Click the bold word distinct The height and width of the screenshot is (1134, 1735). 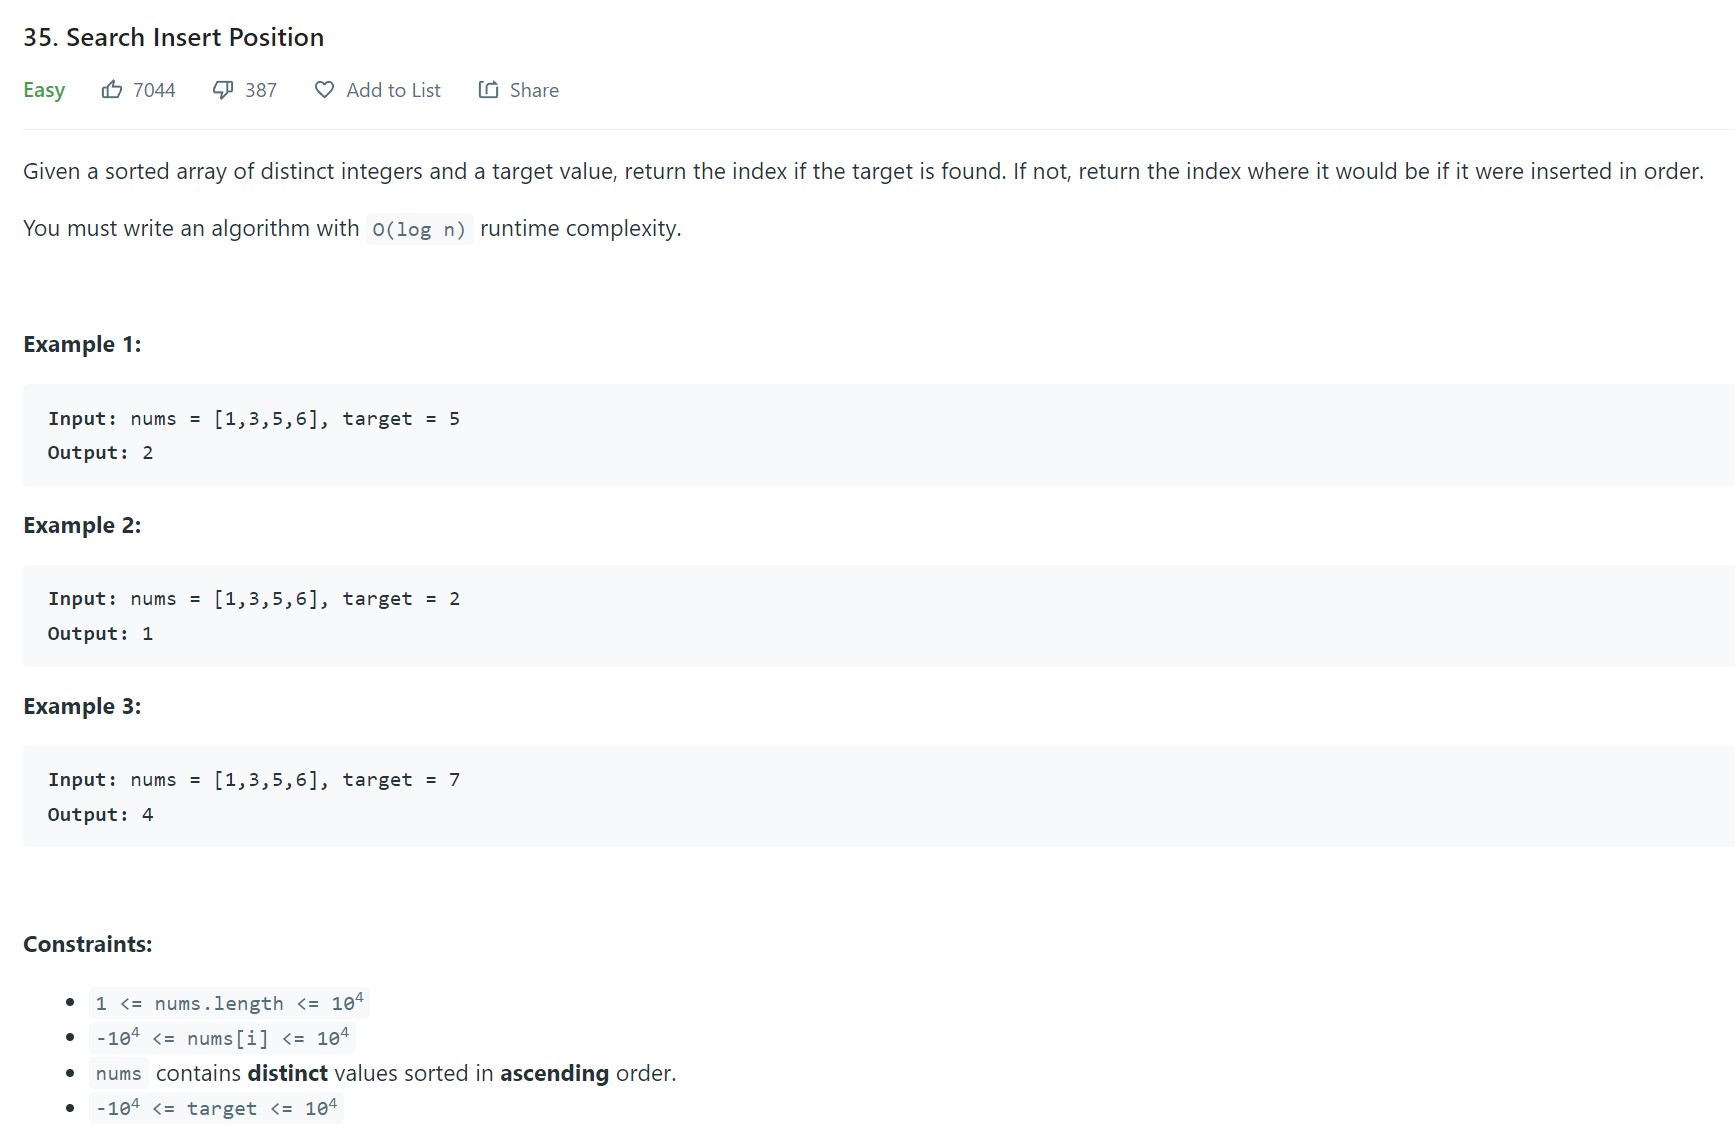click(x=288, y=1073)
